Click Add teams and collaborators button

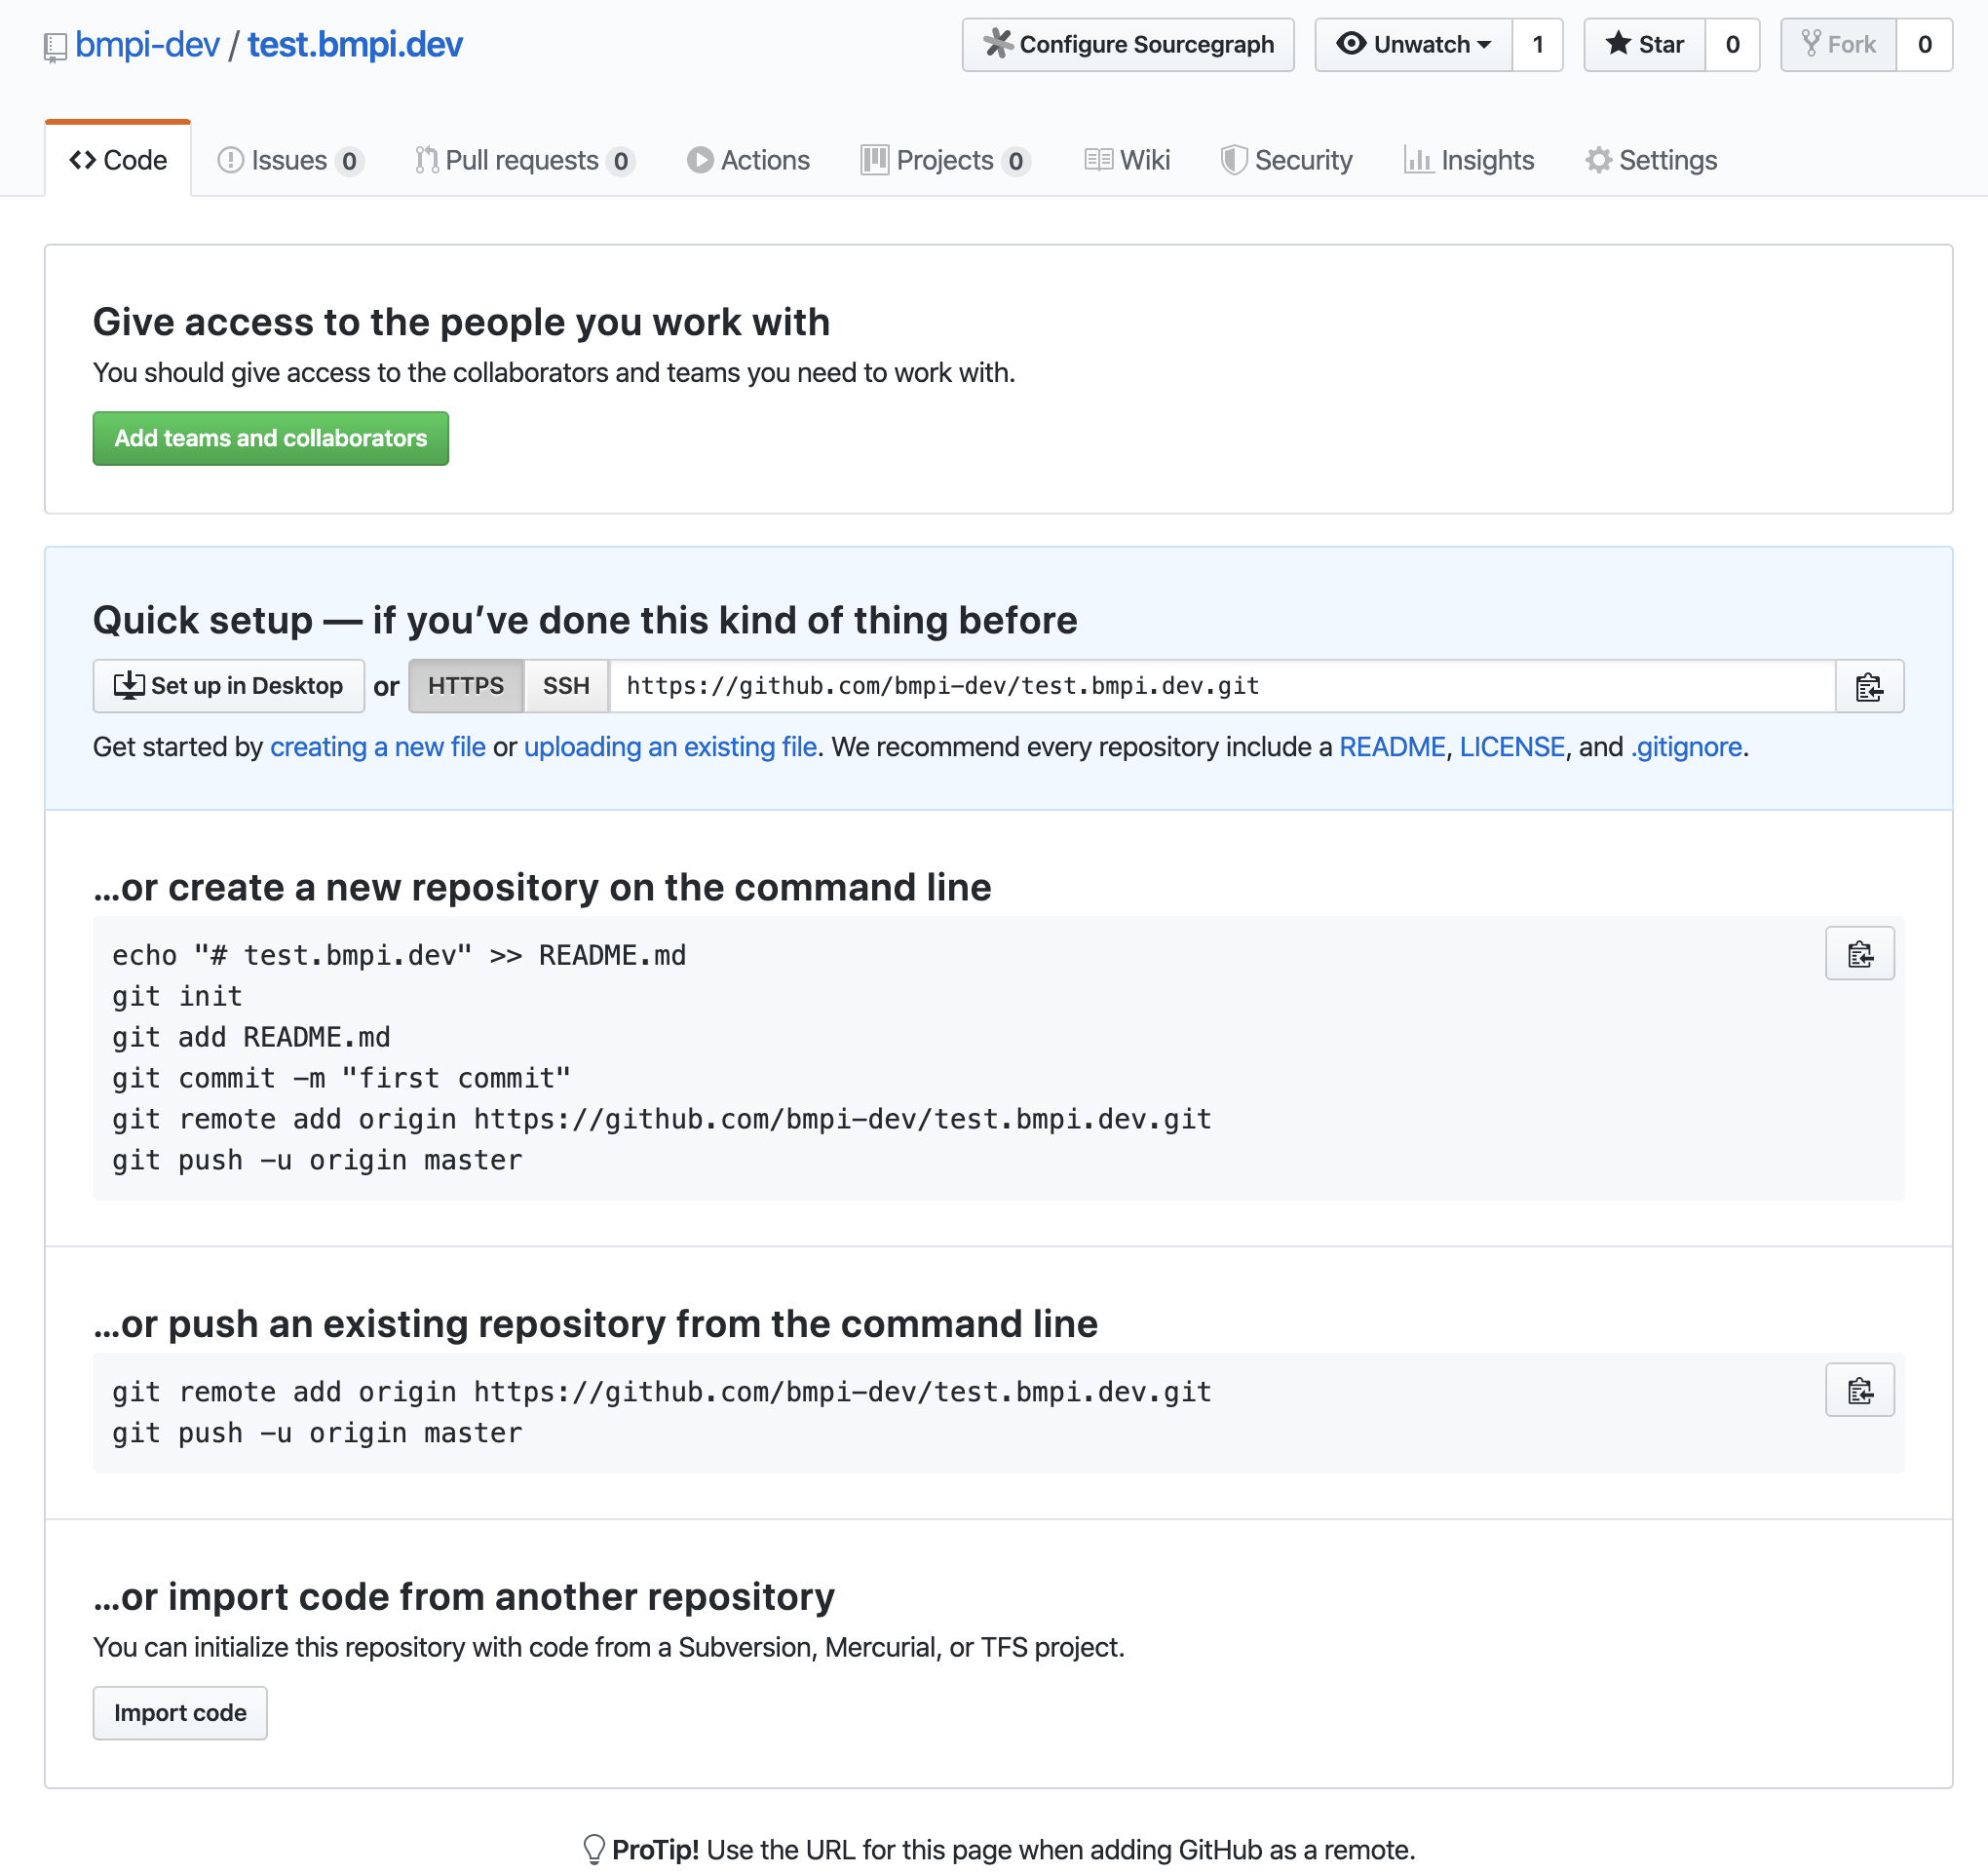tap(270, 438)
